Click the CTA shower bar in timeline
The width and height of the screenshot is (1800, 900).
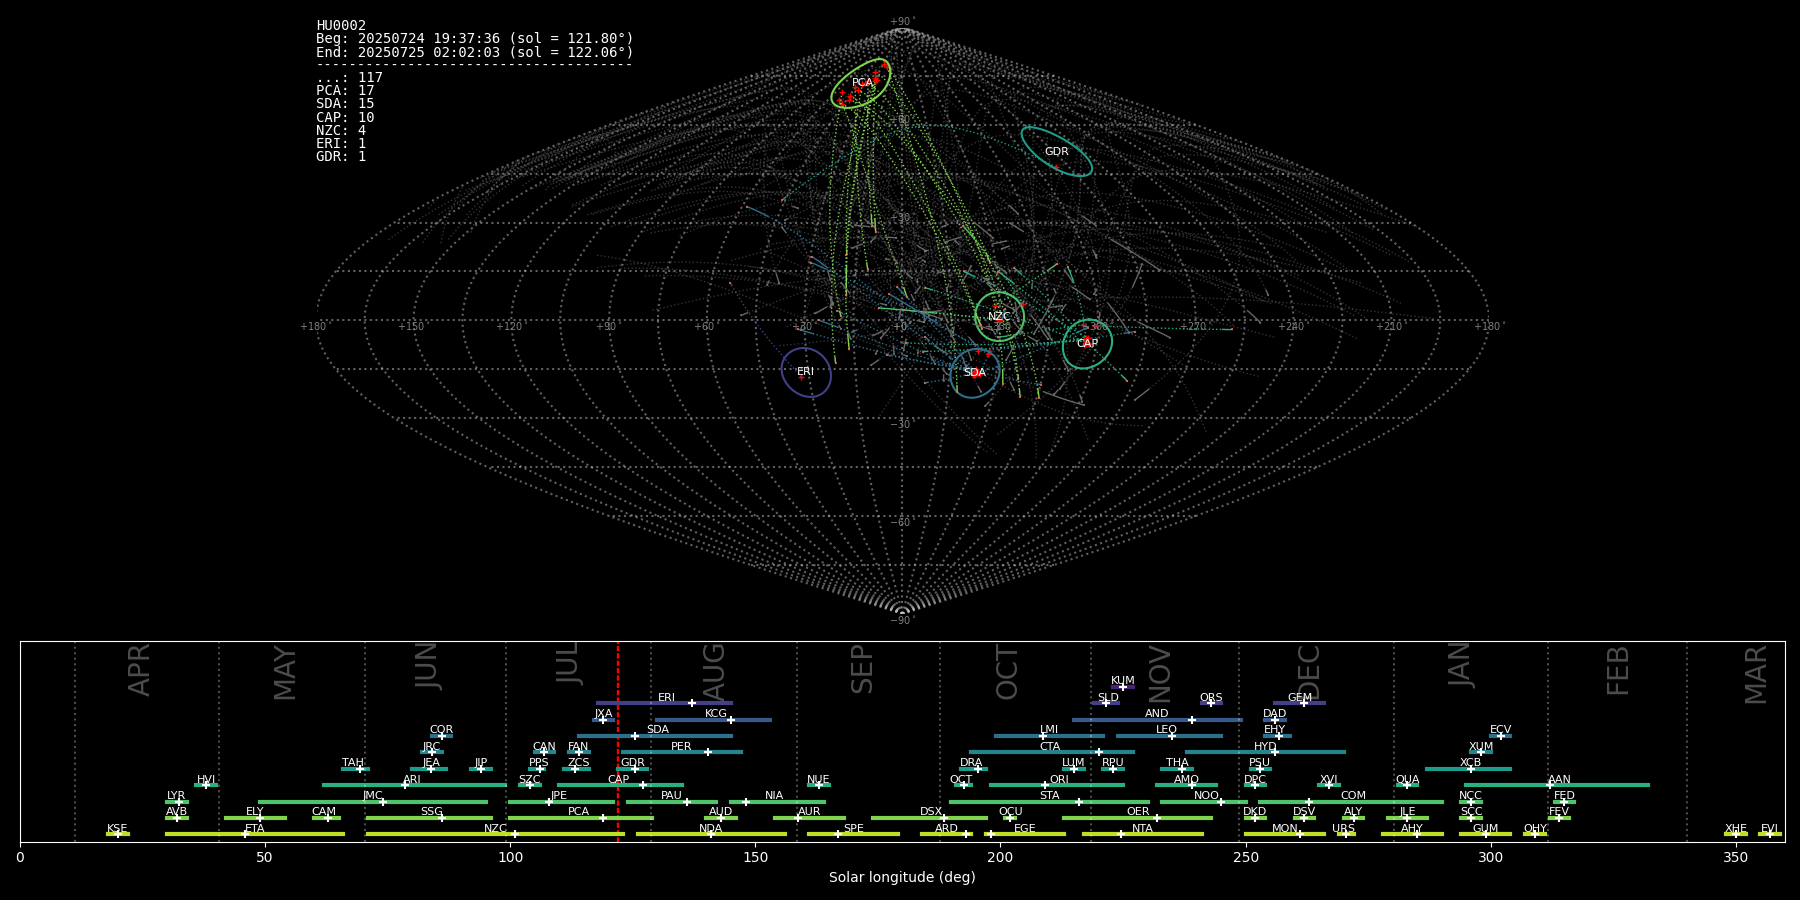coord(1052,752)
